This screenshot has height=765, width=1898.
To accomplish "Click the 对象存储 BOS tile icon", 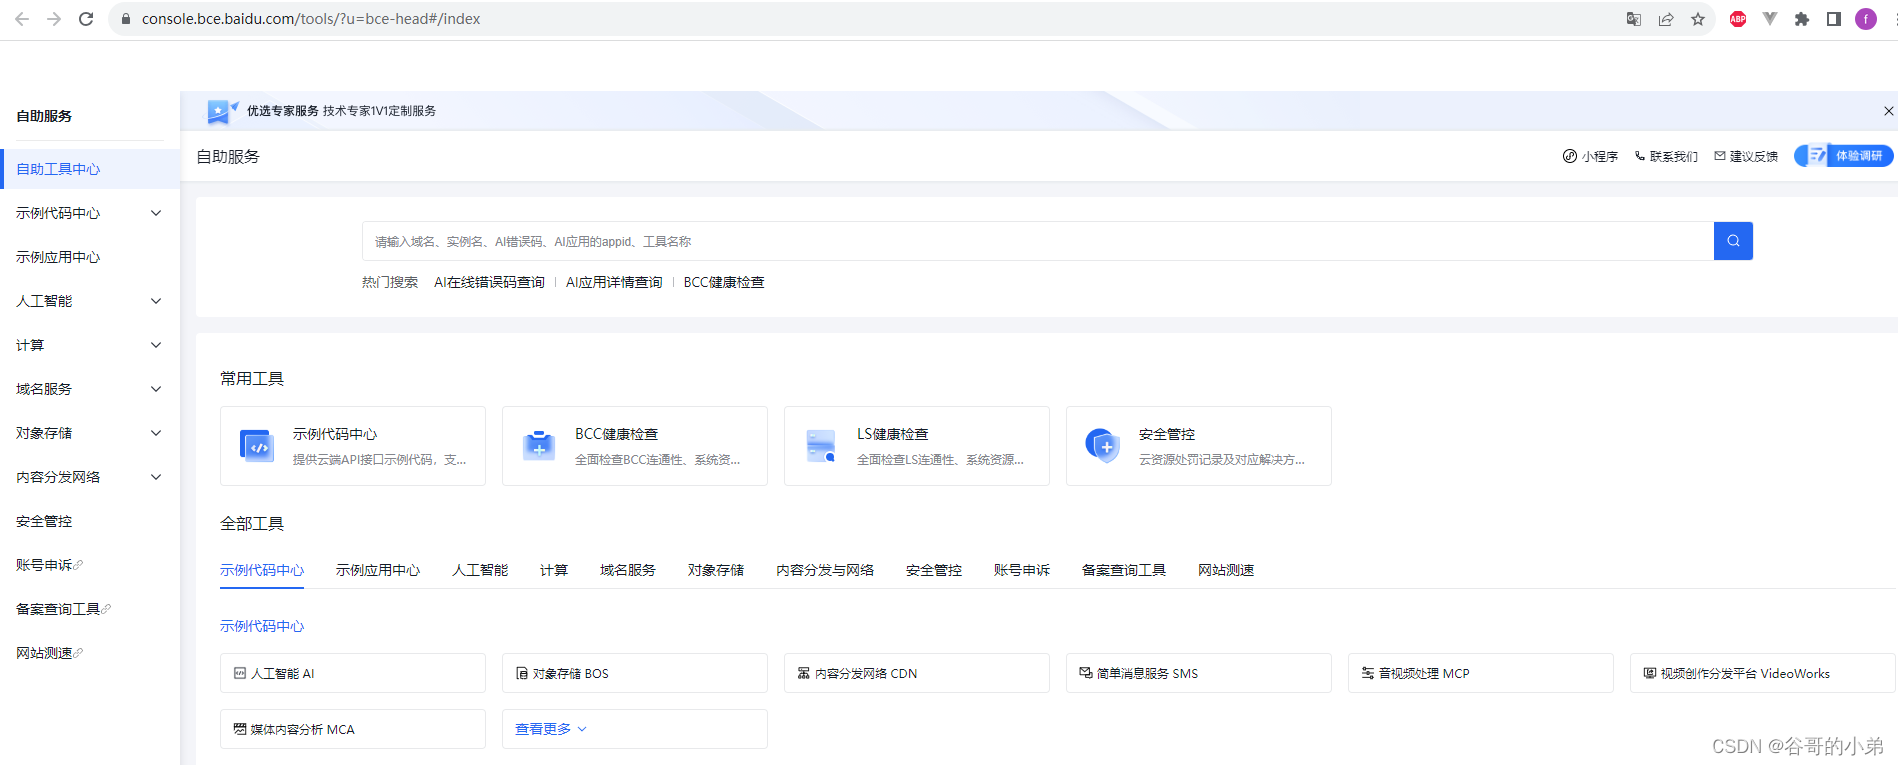I will pos(522,673).
